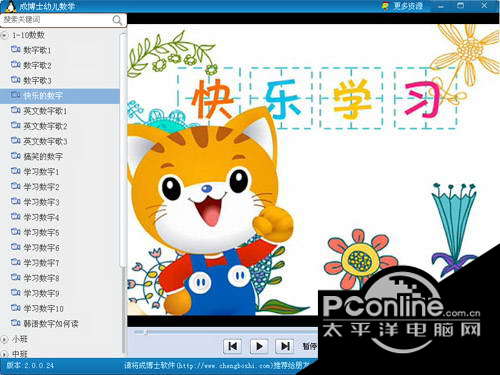500x375 pixels.
Task: Click the video icon beside 学习数字10
Action: (16, 308)
